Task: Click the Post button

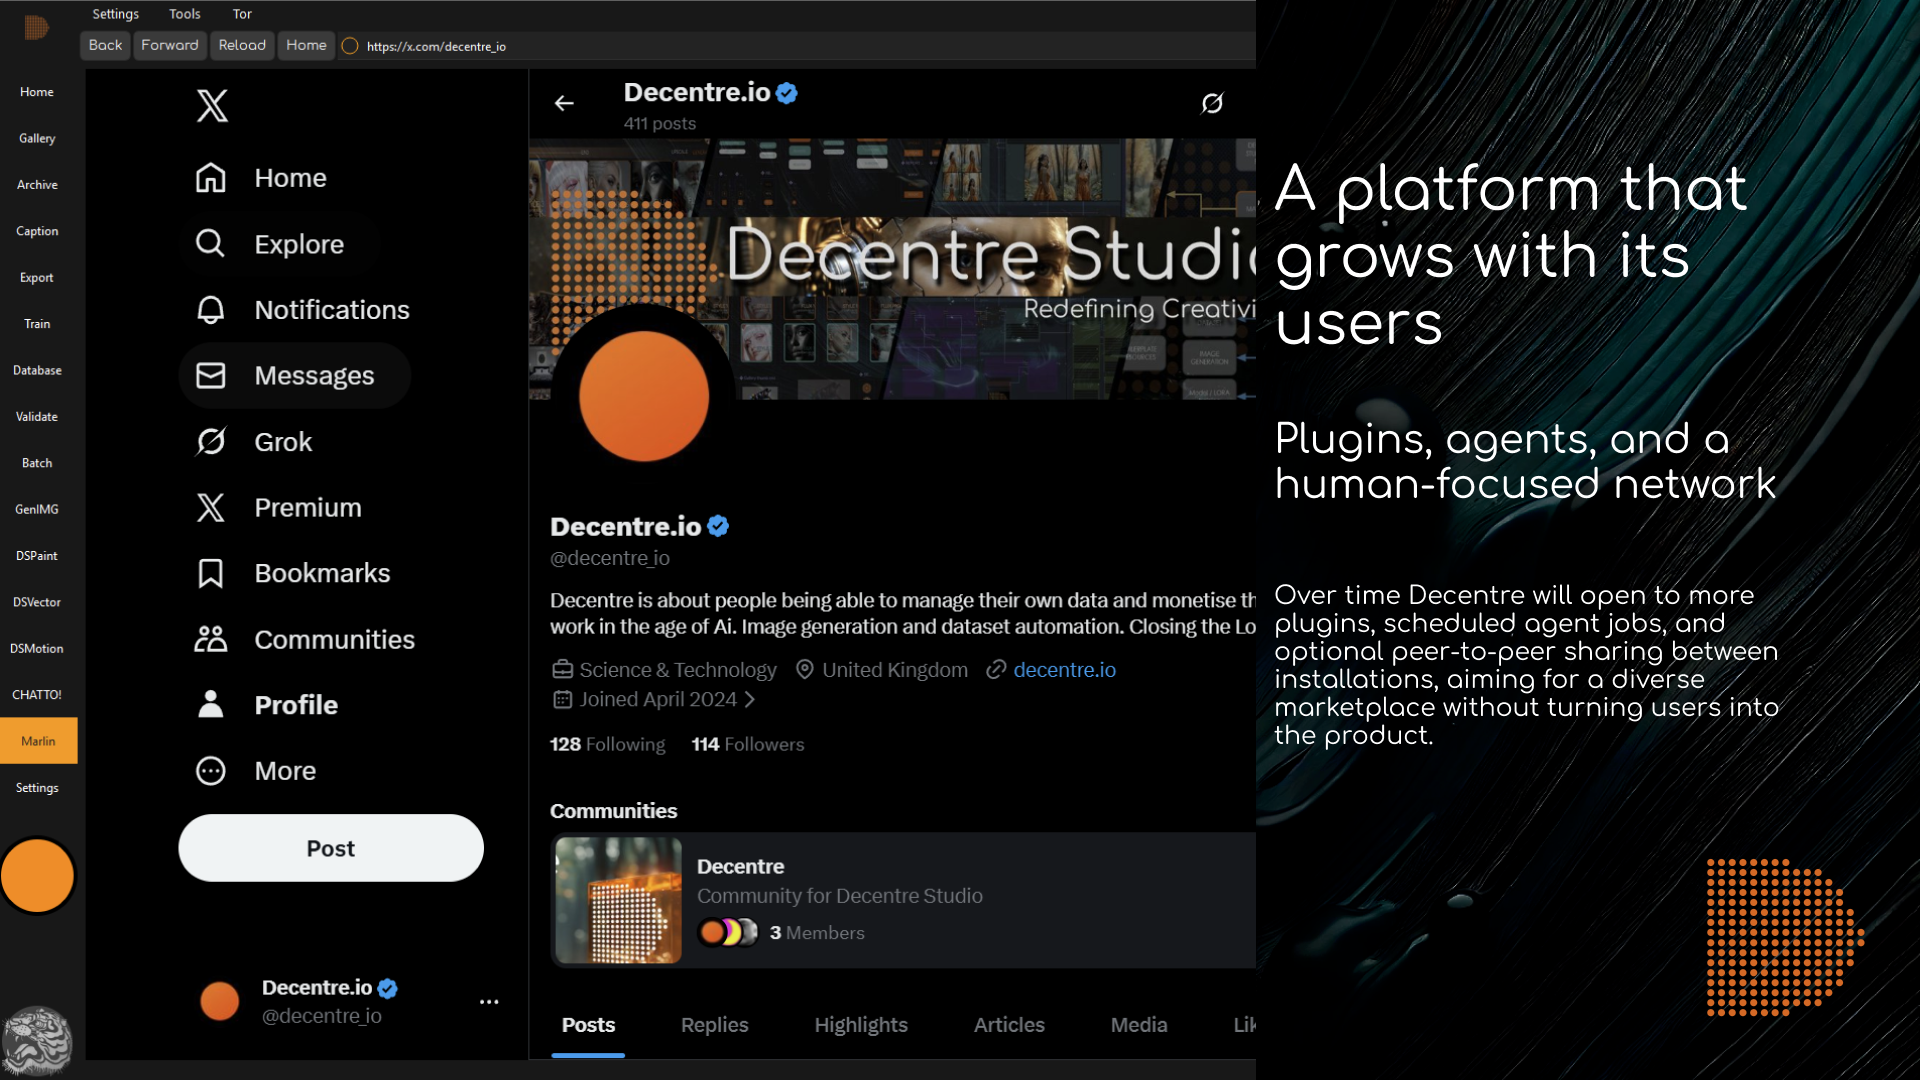Action: 330,847
